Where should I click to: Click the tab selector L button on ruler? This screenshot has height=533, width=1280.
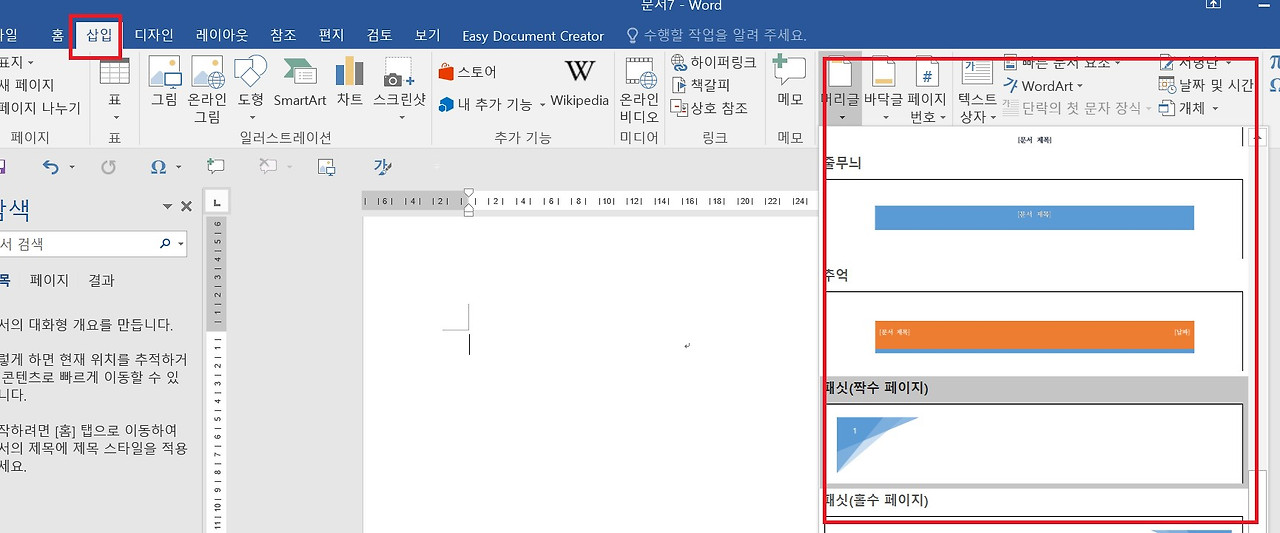[x=216, y=201]
